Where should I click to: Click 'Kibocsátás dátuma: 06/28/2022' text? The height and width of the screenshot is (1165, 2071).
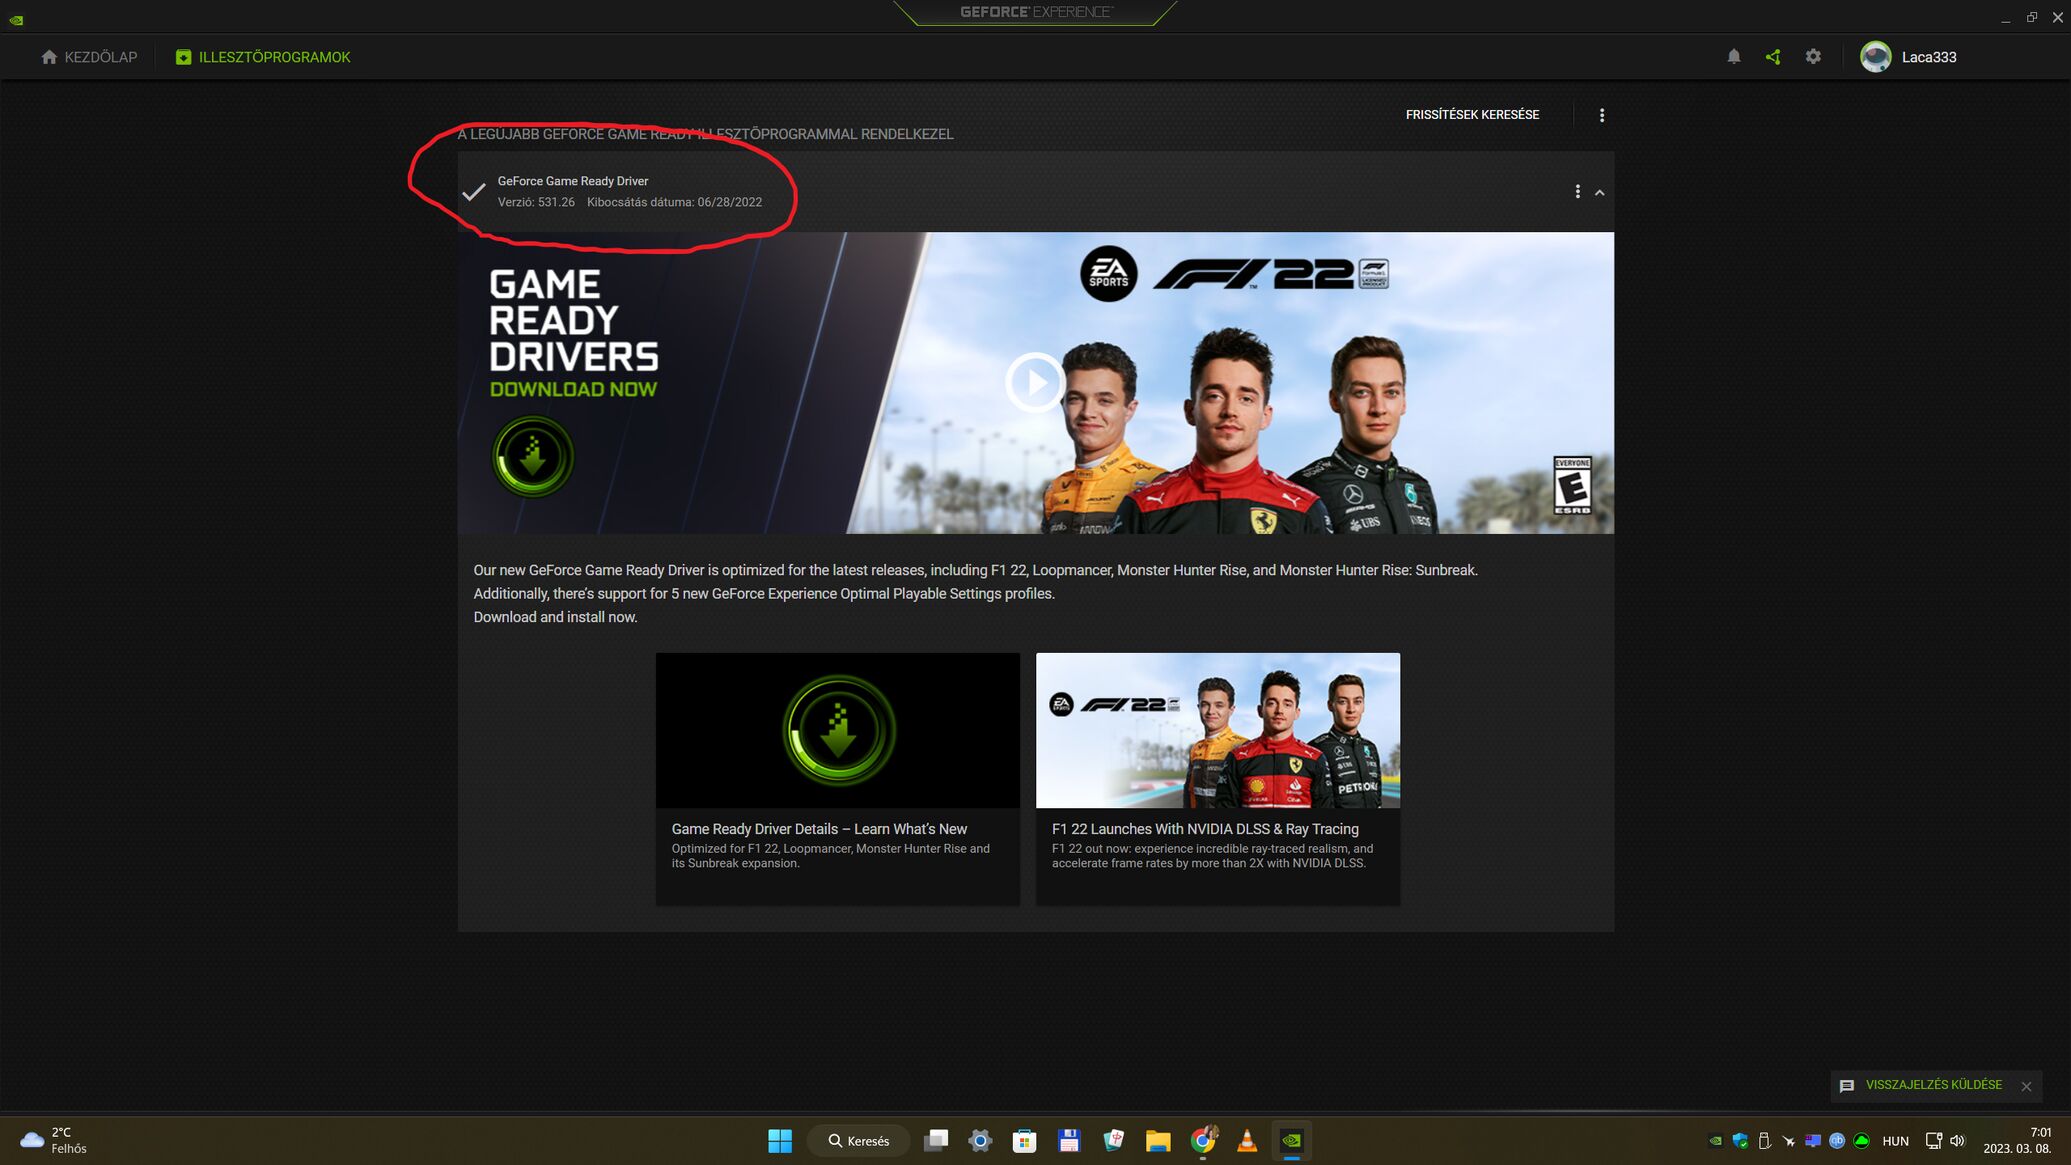click(x=674, y=202)
